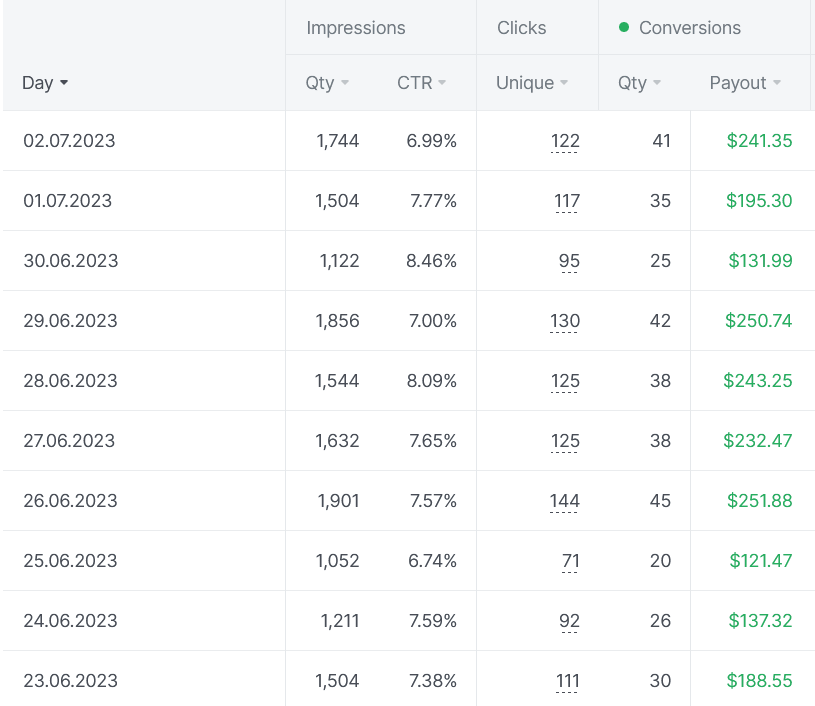Image resolution: width=815 pixels, height=706 pixels.
Task: Sort table by the Day column
Action: pos(45,83)
